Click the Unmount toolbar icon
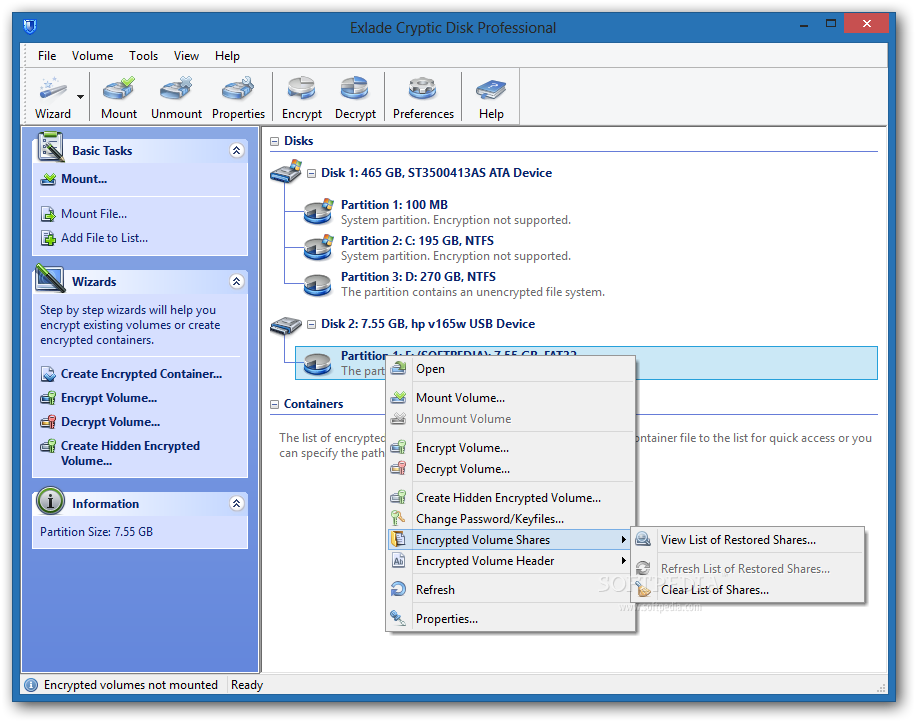The image size is (916, 722). point(176,98)
